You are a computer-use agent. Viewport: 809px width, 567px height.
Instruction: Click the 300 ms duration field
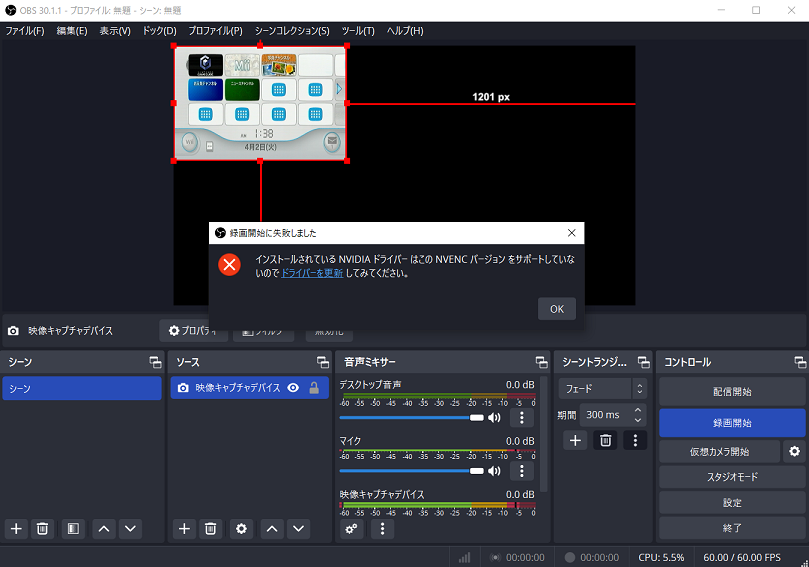(605, 415)
